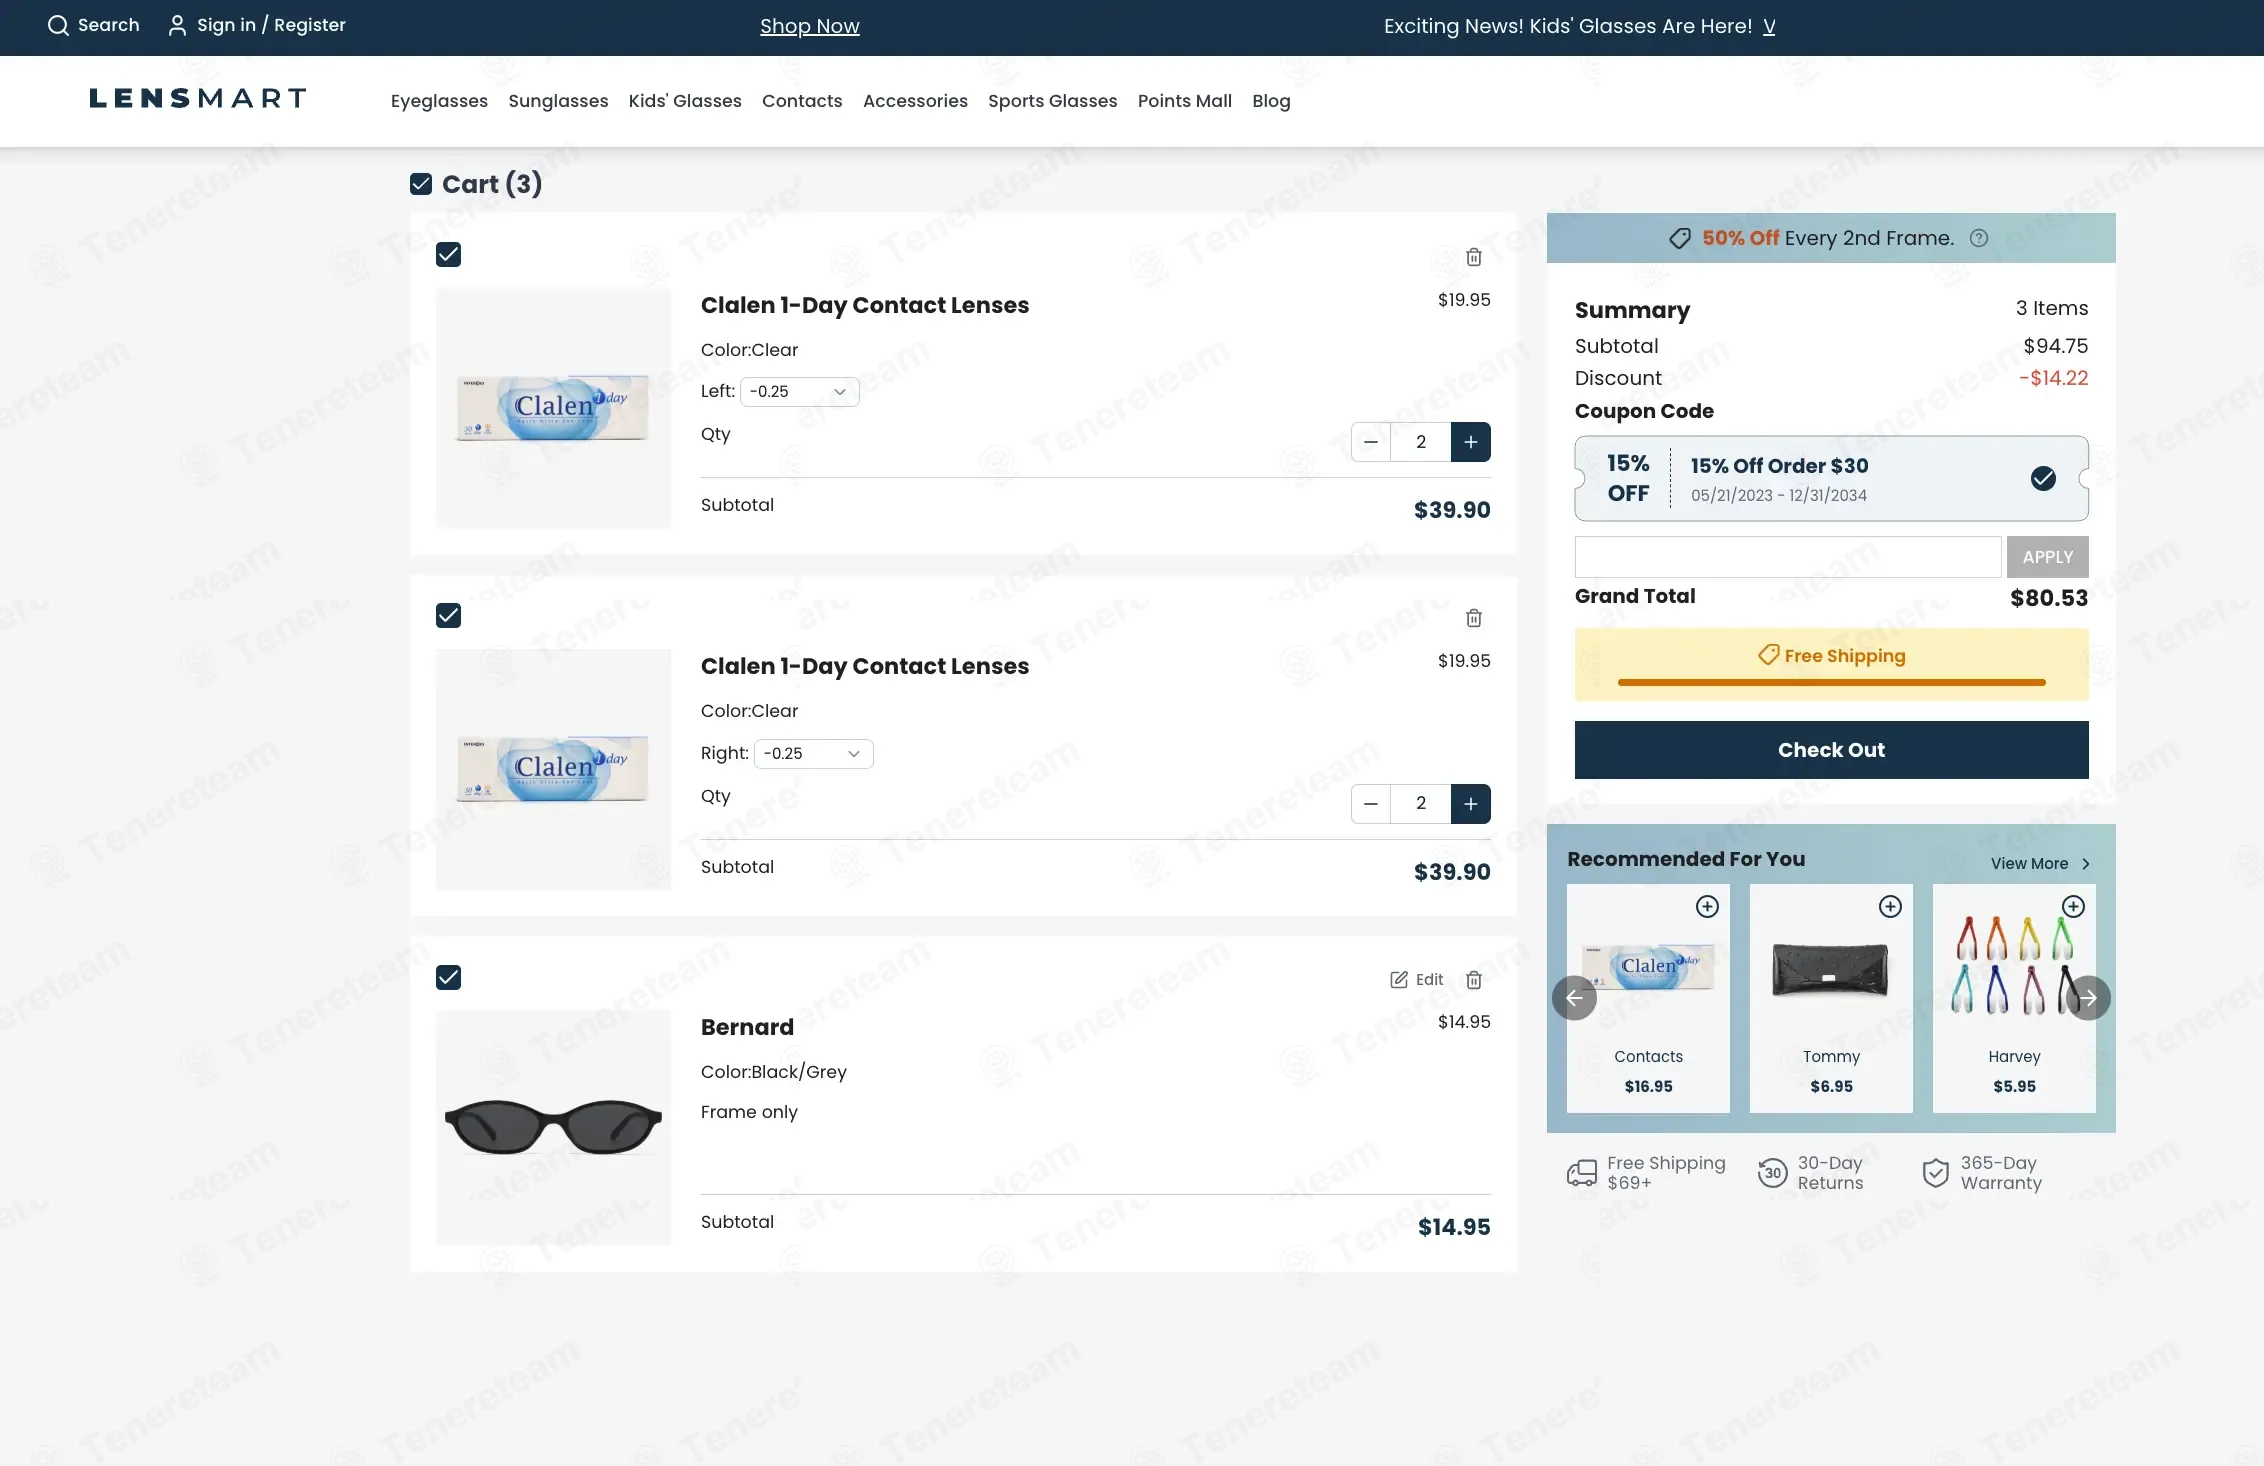2264x1466 pixels.
Task: Click the View More chevron in recommendations
Action: point(2086,864)
